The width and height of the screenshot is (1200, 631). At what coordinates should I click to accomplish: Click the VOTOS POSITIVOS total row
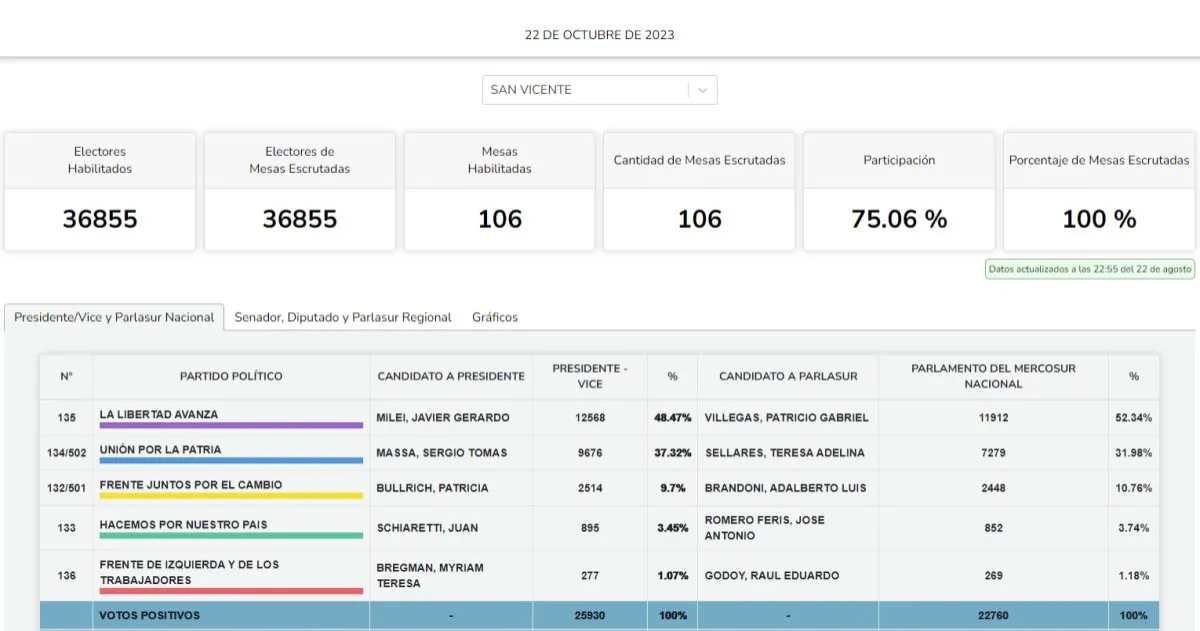click(x=600, y=615)
